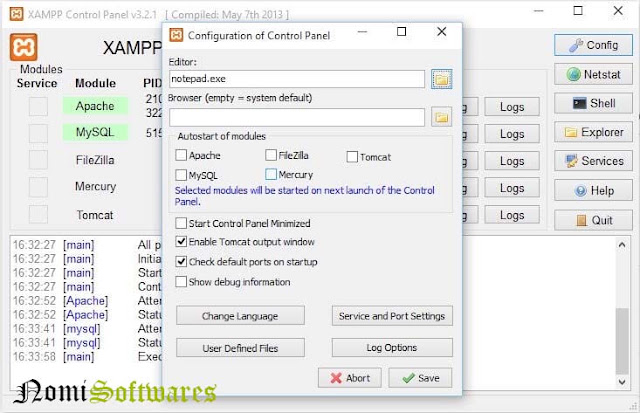Open Logs for MySQL row
The image size is (640, 413).
pos(512,134)
